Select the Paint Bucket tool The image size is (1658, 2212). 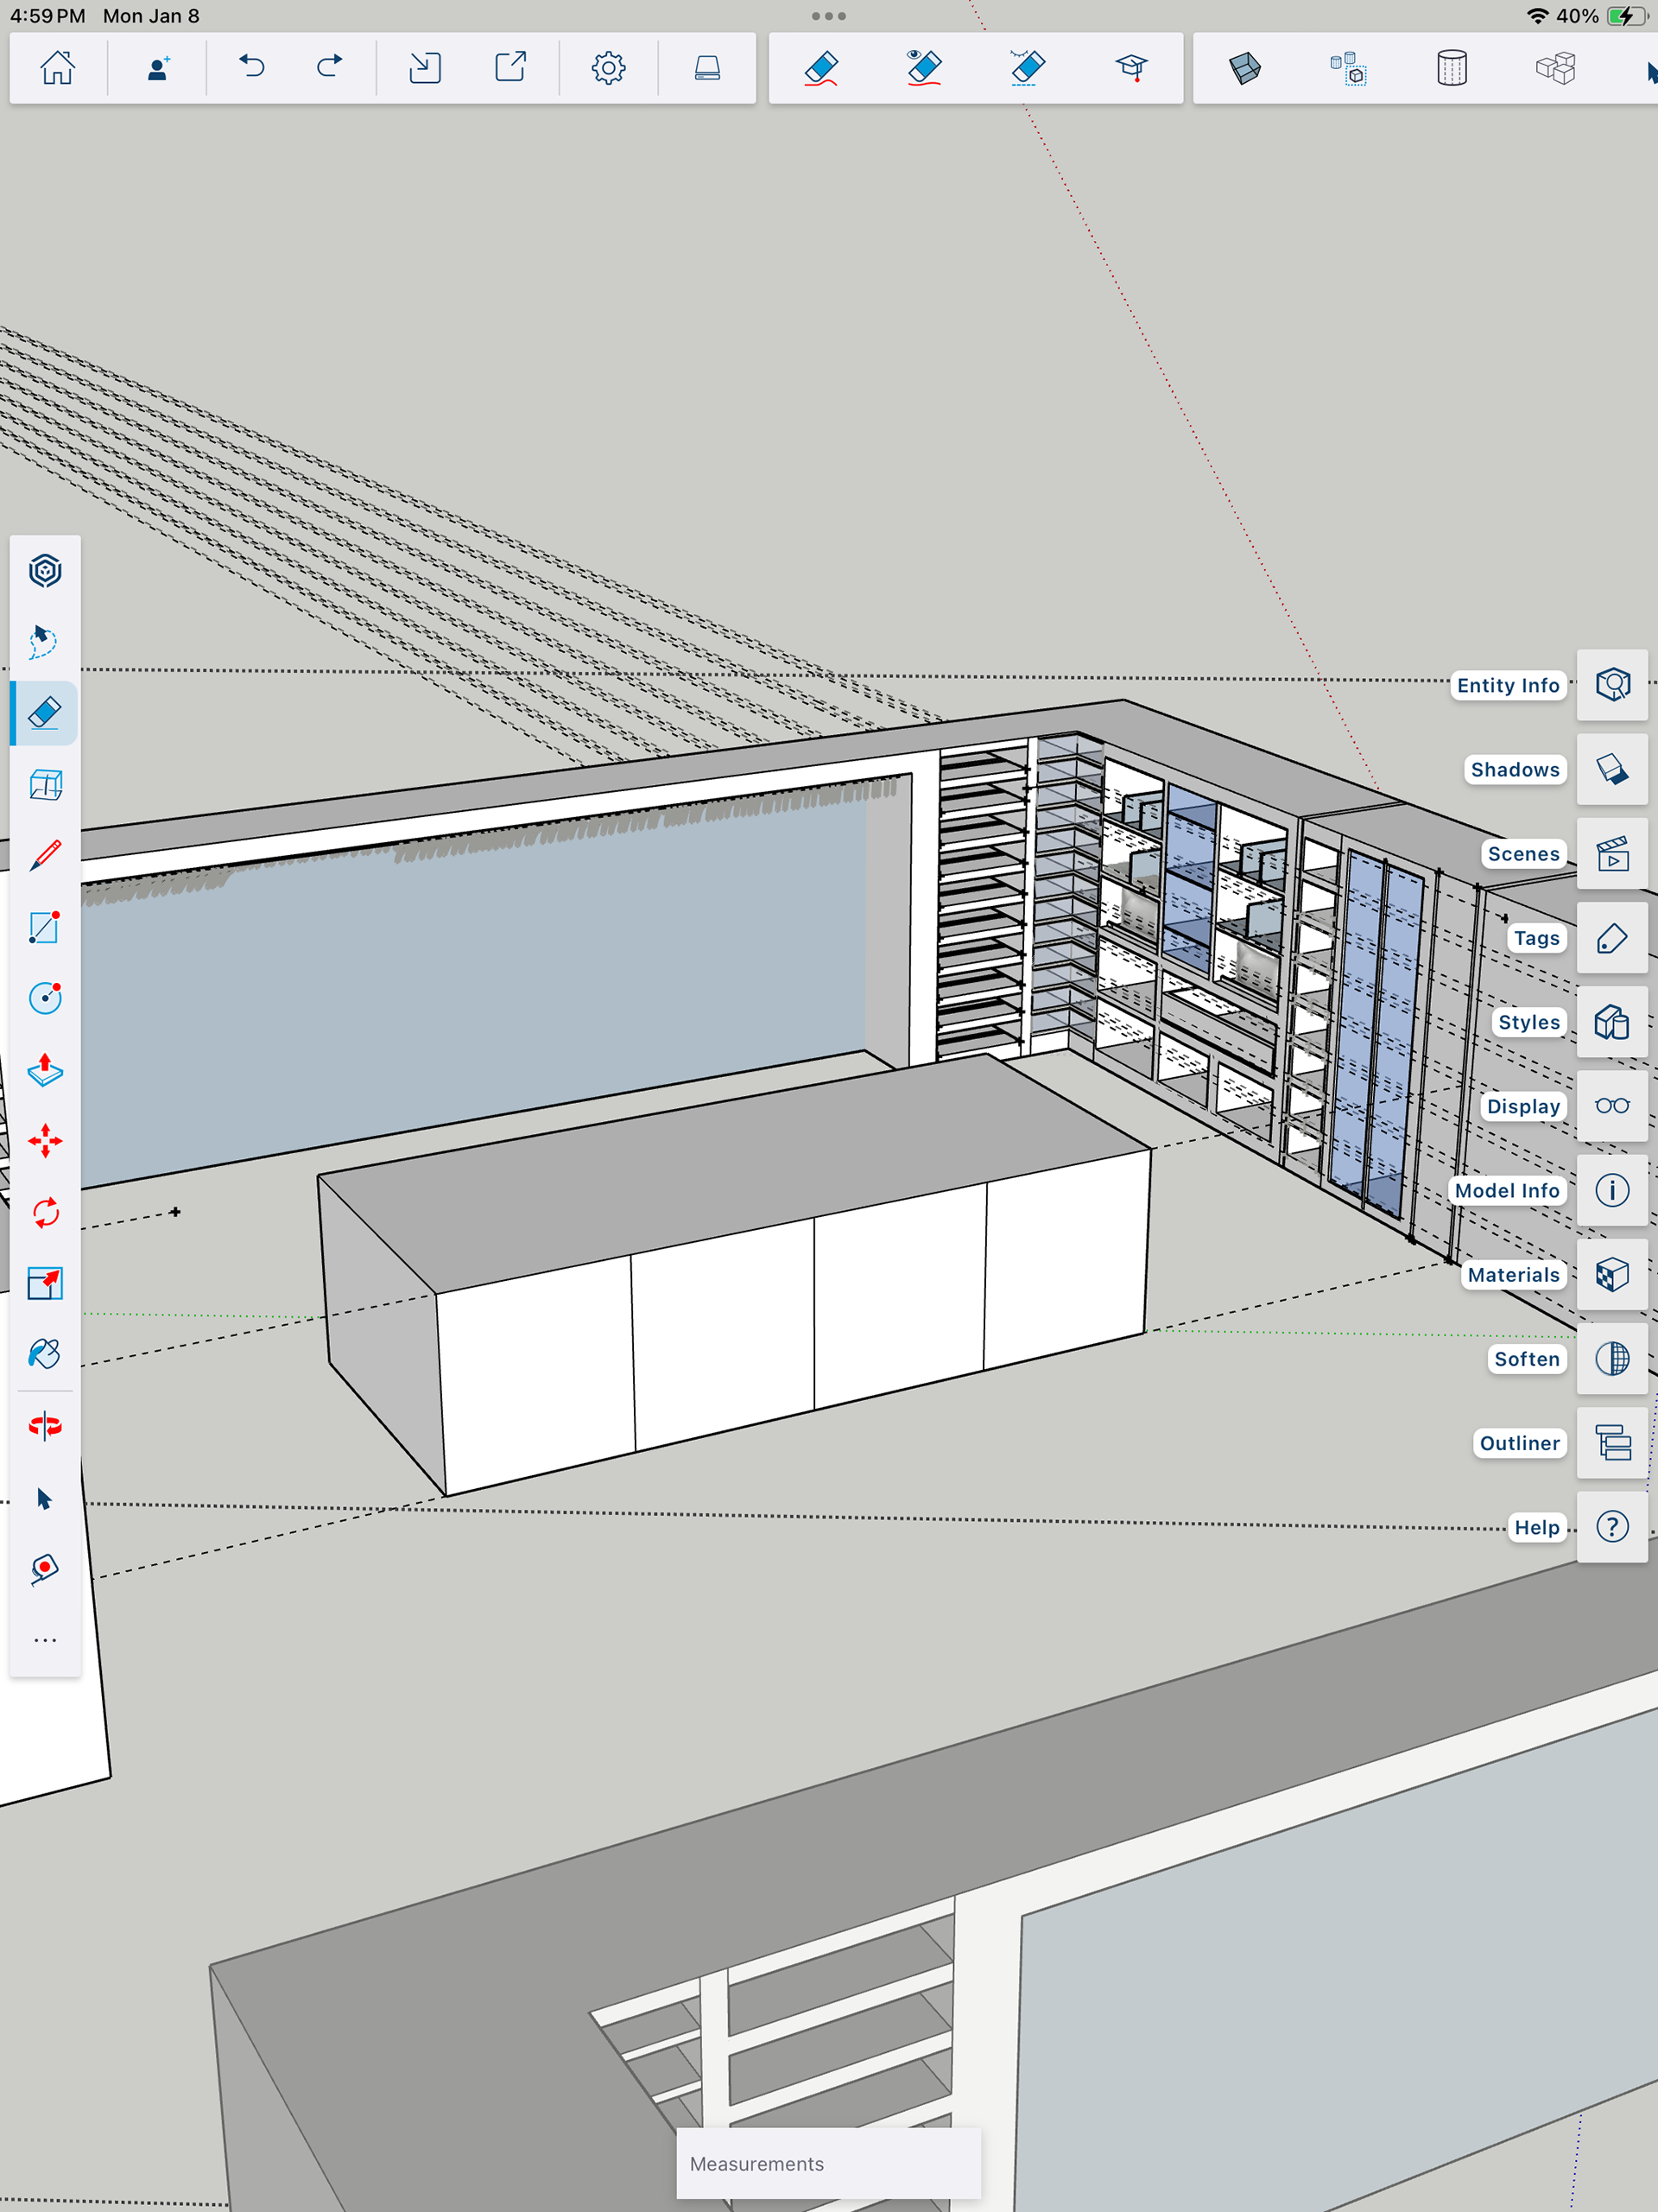[x=45, y=1354]
